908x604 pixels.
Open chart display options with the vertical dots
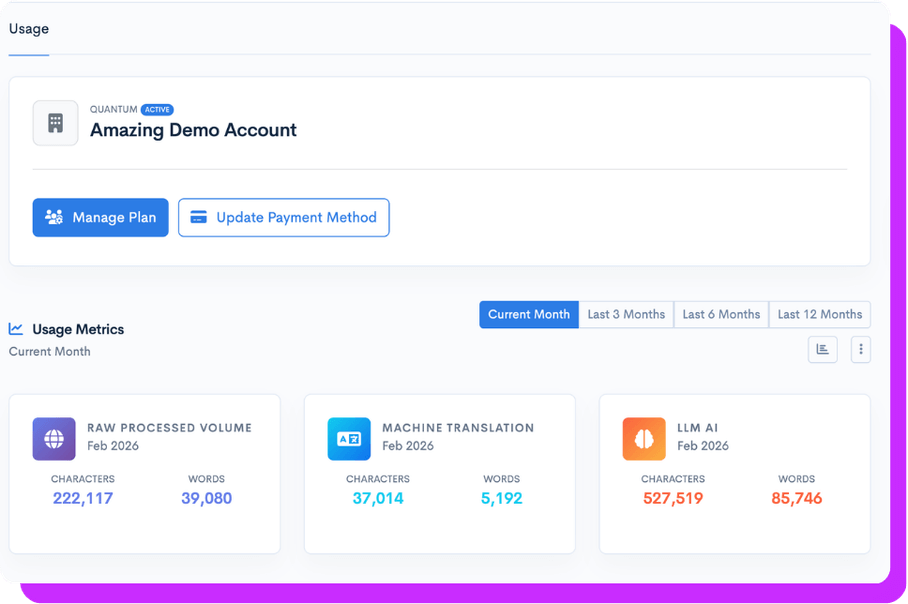861,349
